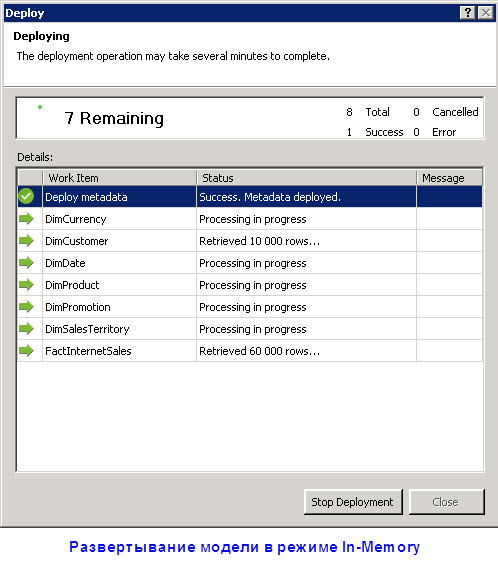Select the Deploy metadata row
498x567 pixels.
pos(250,197)
